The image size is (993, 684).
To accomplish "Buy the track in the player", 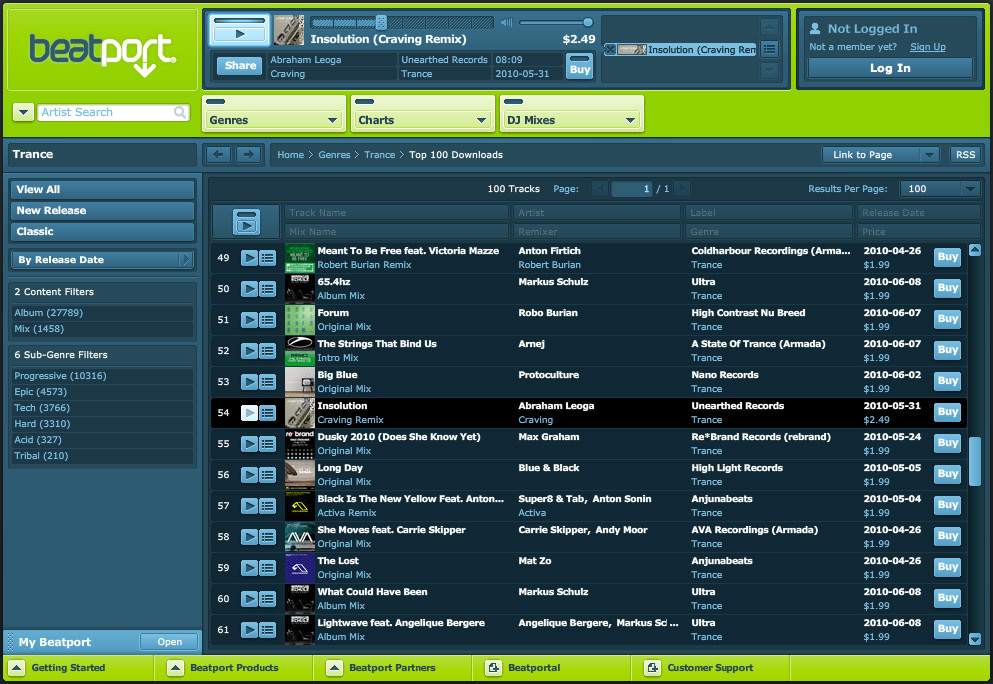I will 579,68.
